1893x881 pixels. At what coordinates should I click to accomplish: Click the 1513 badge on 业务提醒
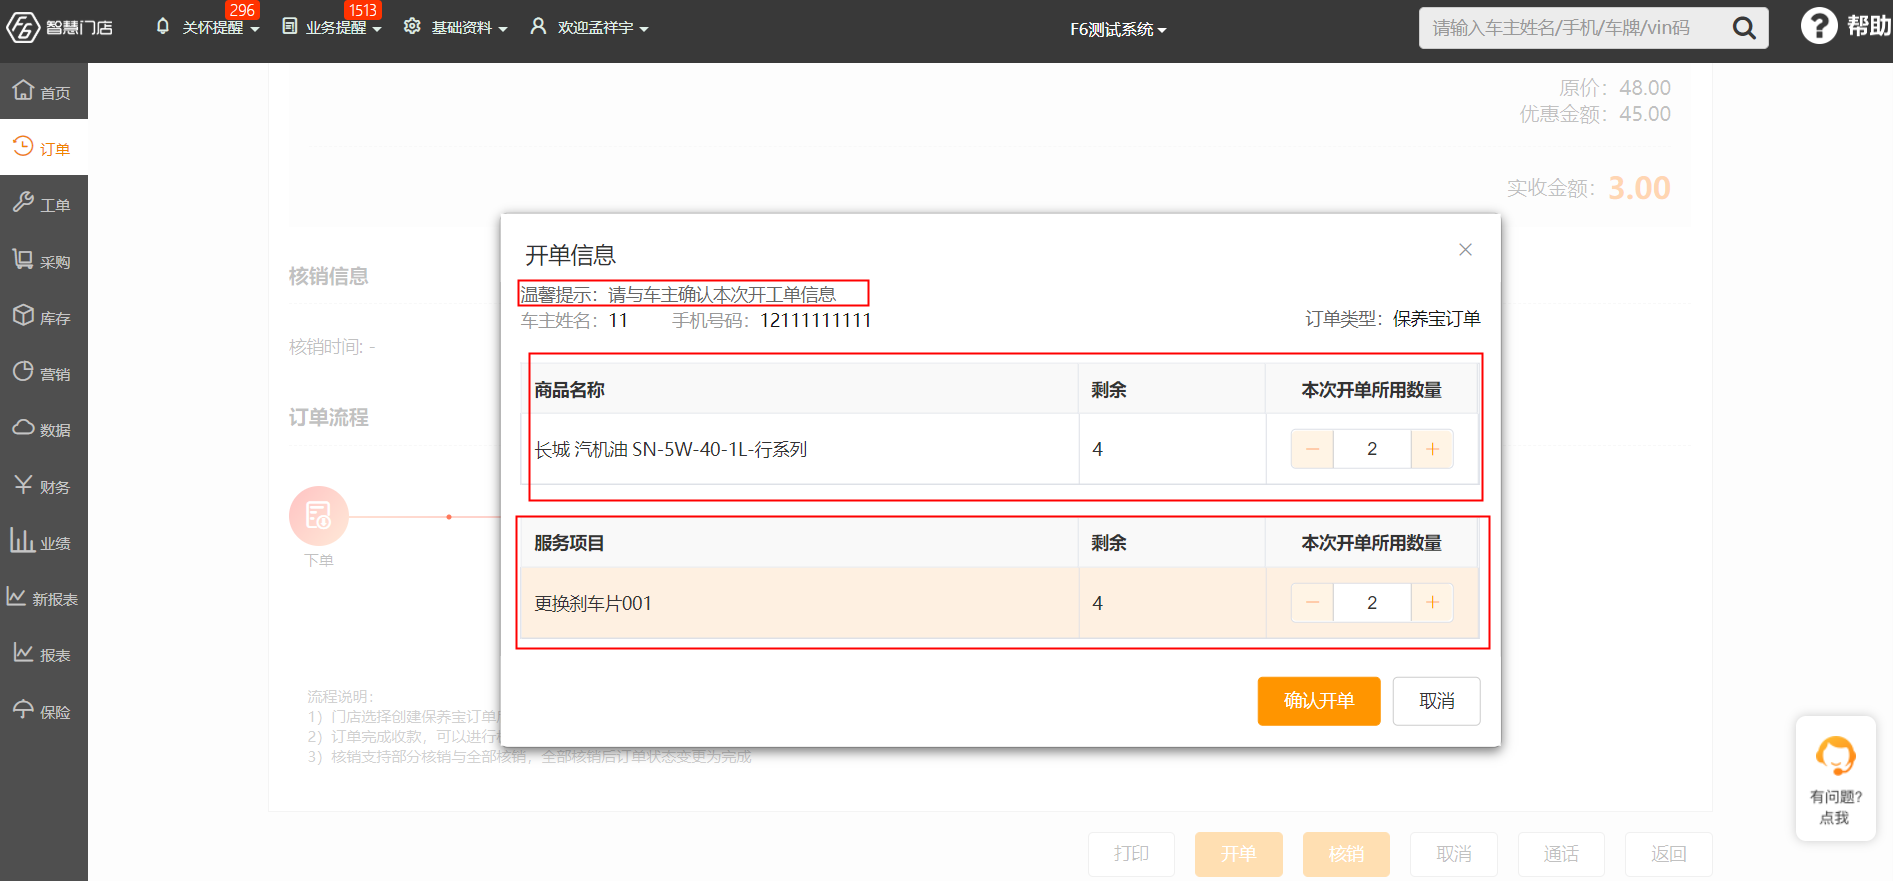(363, 10)
